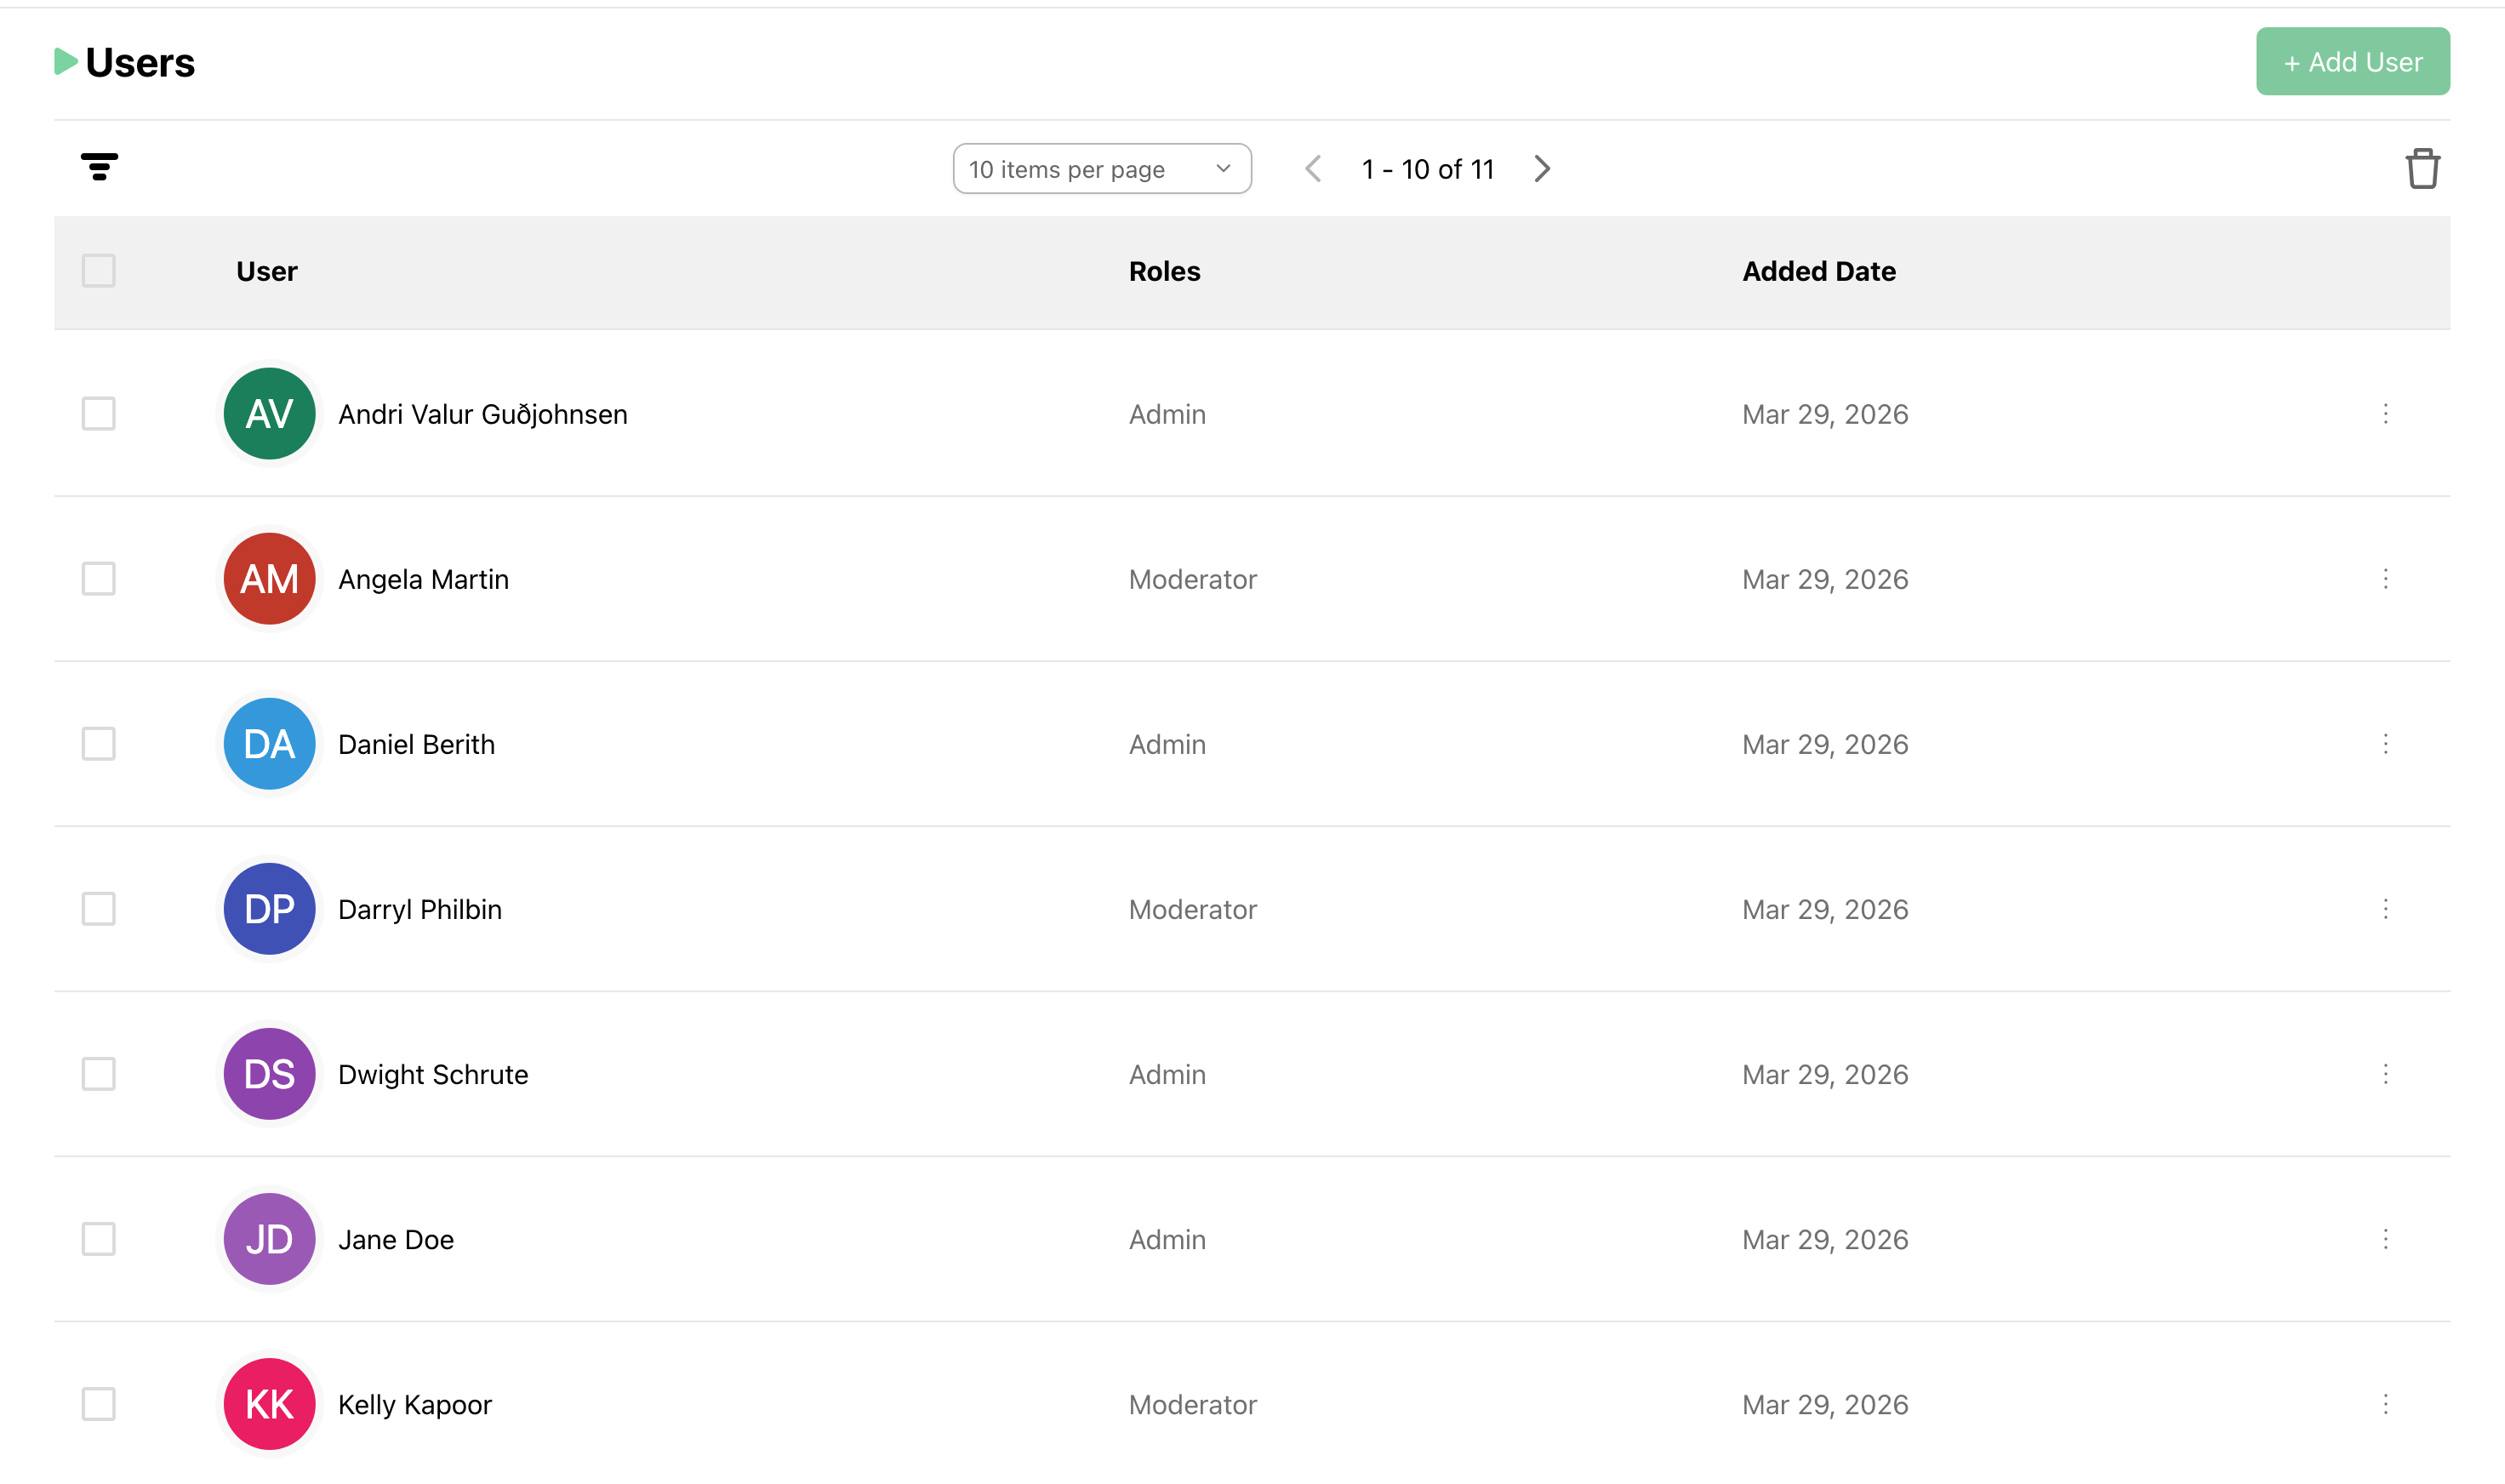The height and width of the screenshot is (1484, 2505).
Task: Open the filter icon above the table
Action: pyautogui.click(x=99, y=167)
